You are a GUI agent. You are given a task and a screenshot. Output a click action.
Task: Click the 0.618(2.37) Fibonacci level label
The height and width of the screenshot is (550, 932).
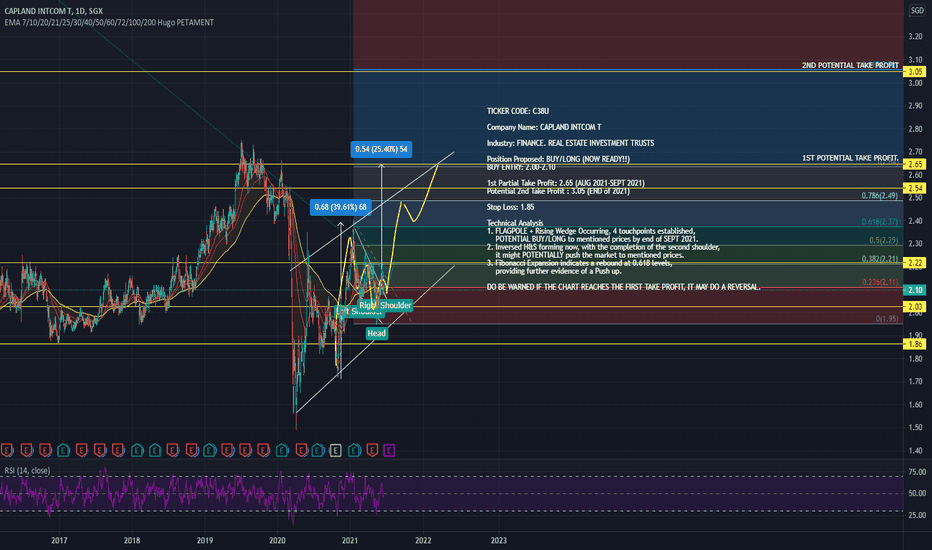coord(880,221)
